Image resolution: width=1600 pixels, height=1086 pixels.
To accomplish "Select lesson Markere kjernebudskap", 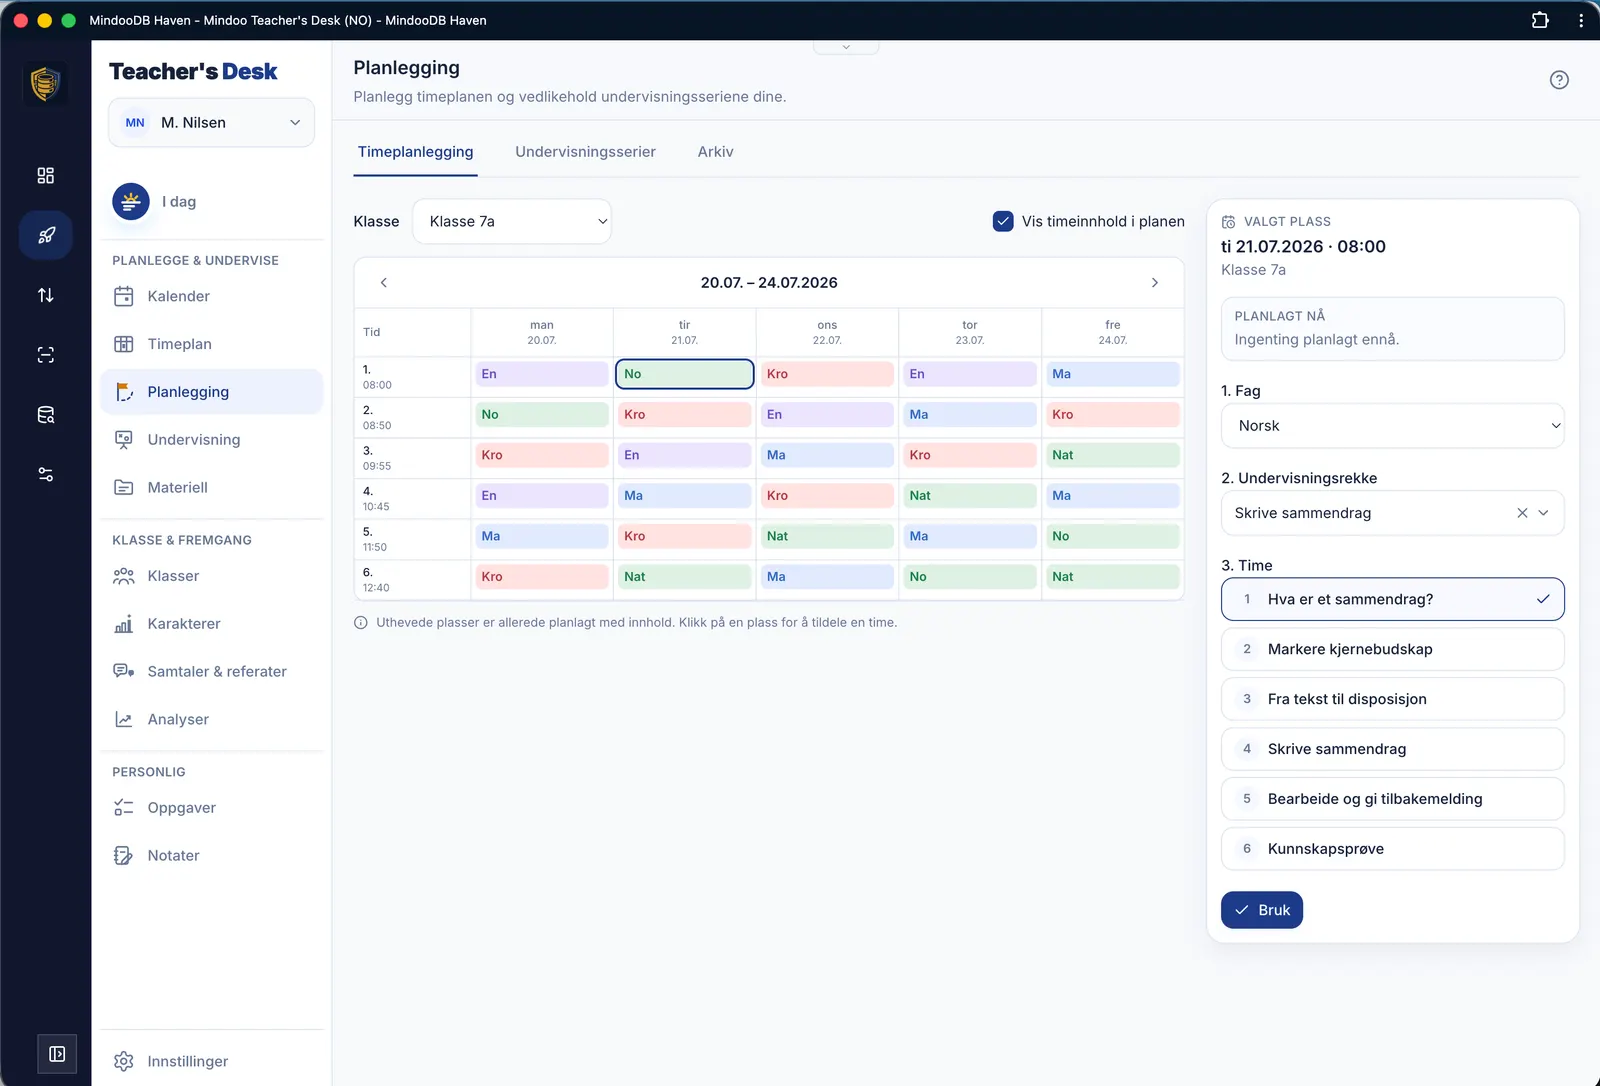I will point(1392,649).
